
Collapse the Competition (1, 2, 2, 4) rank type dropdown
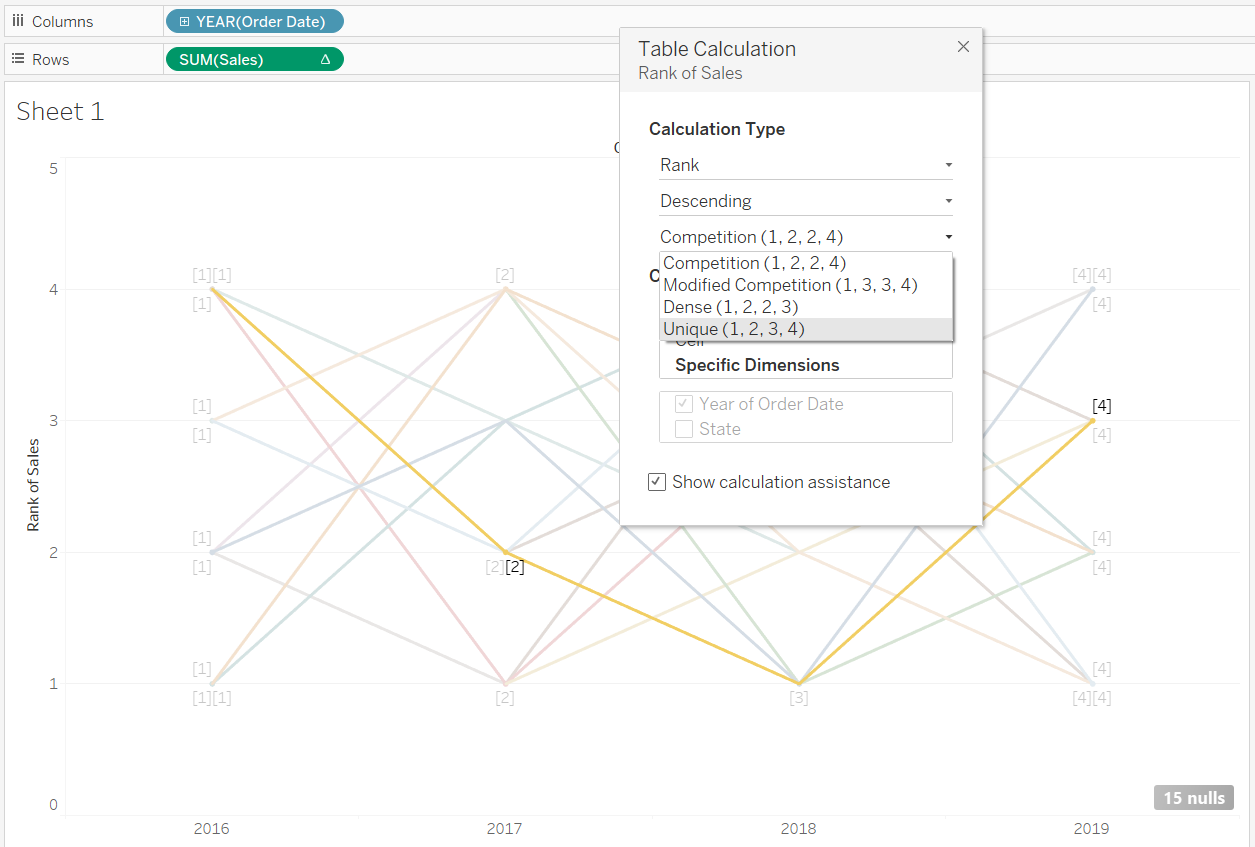click(806, 237)
